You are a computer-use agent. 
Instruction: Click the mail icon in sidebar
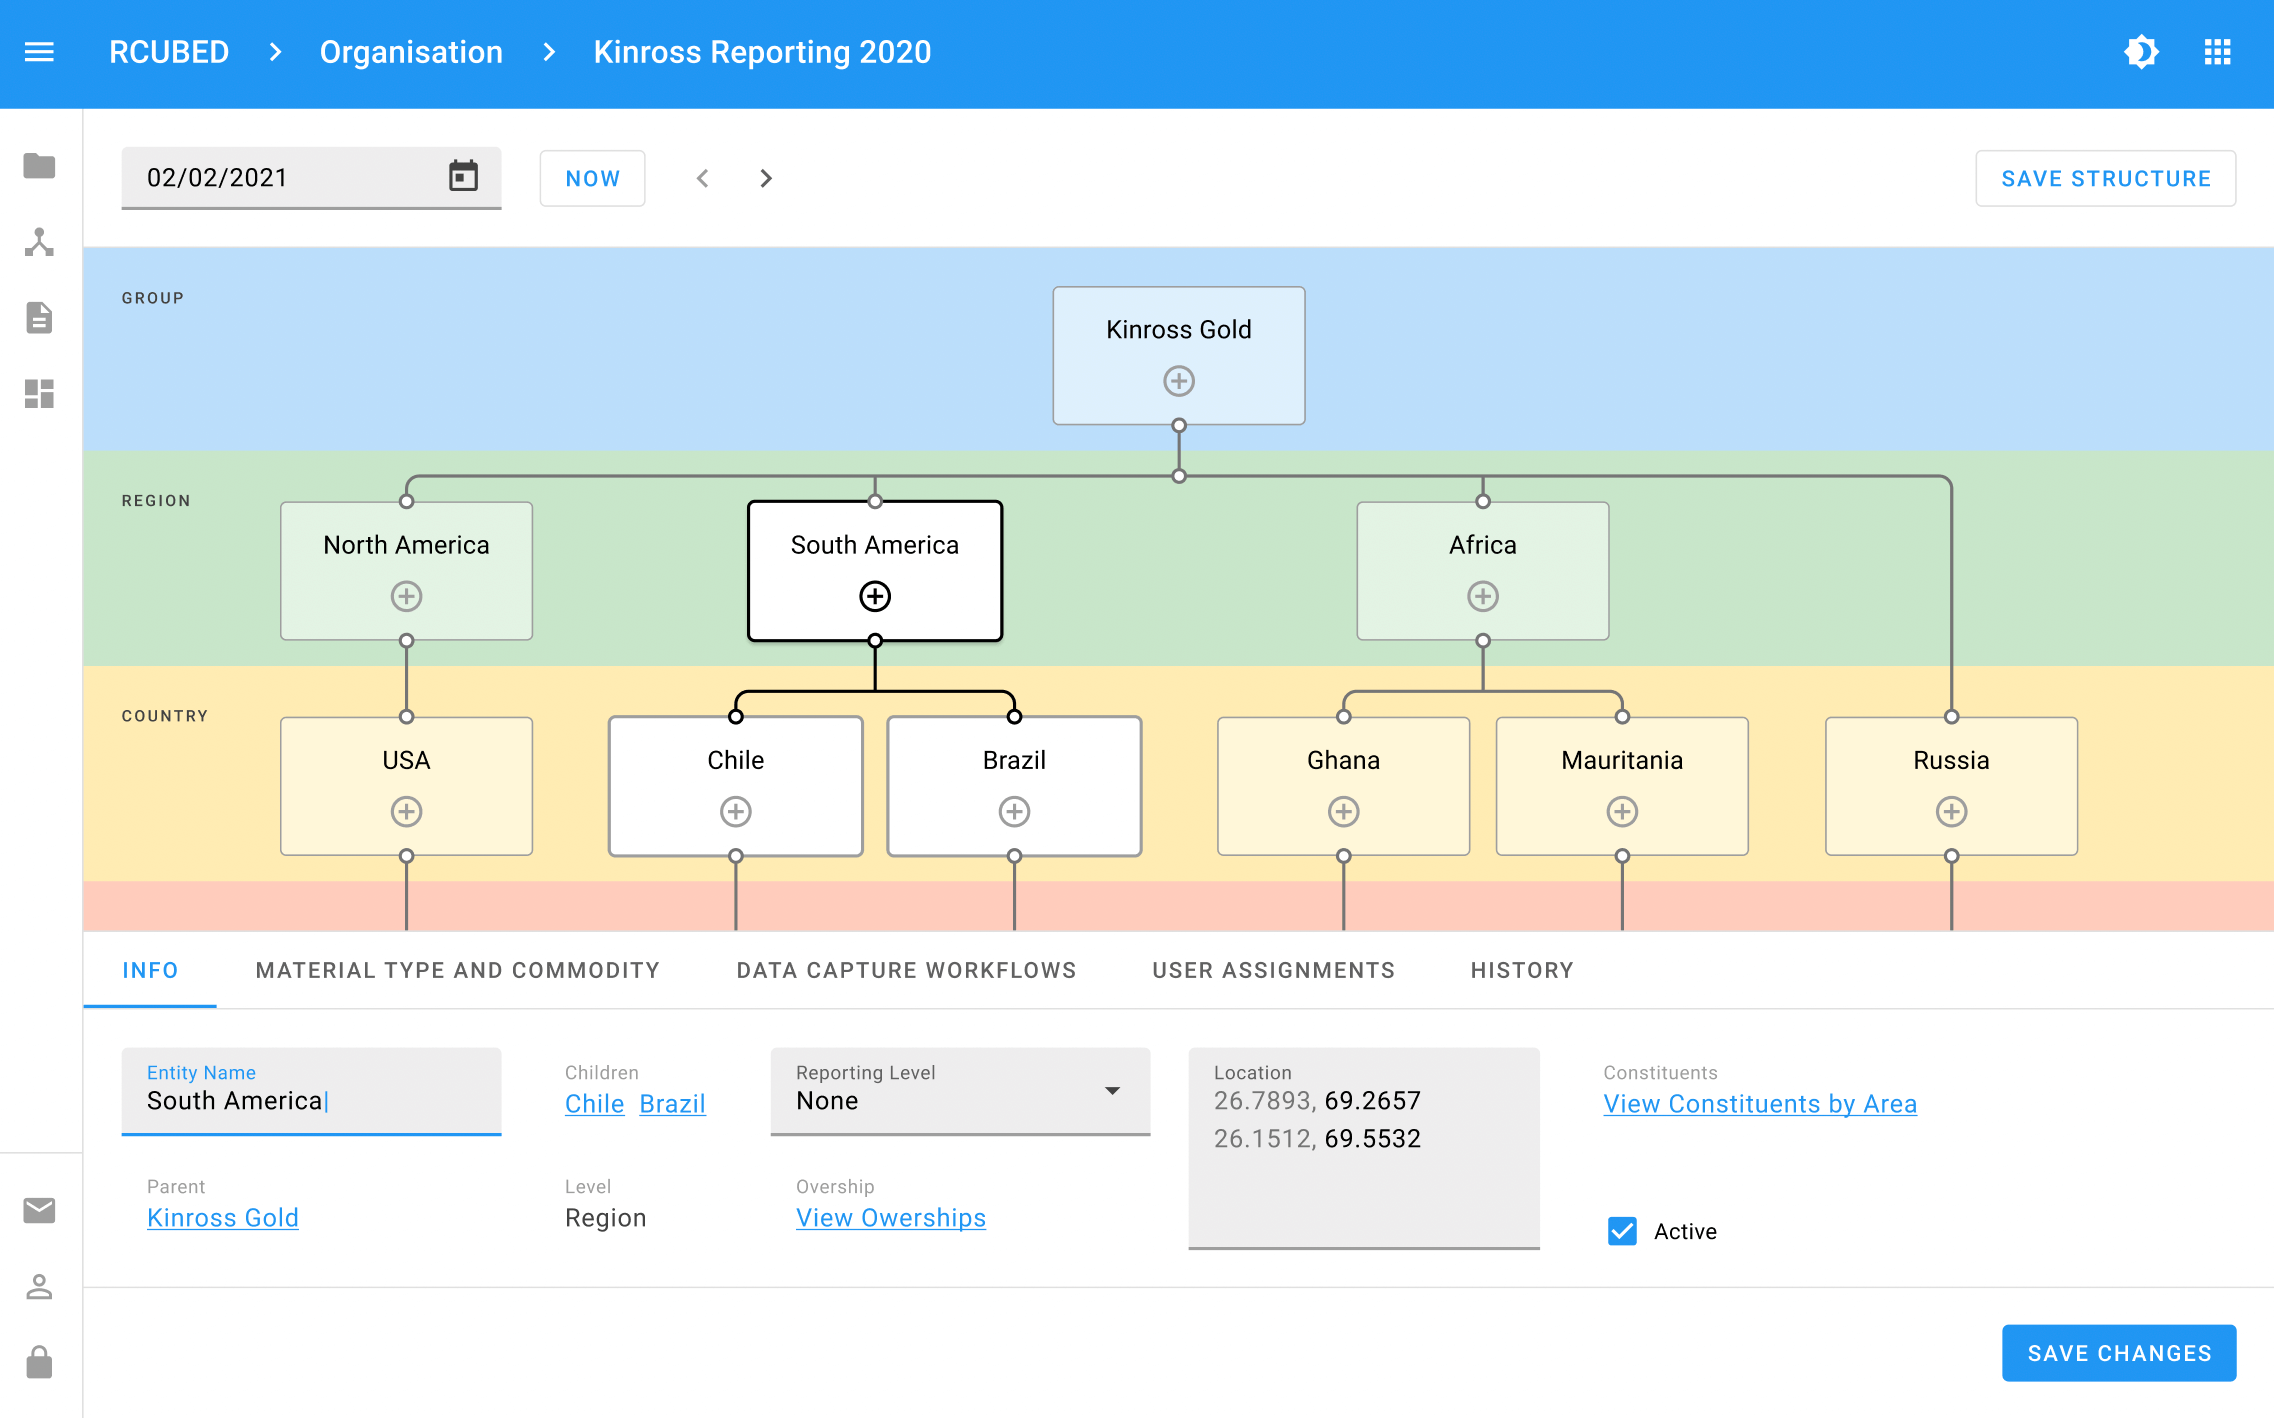pyautogui.click(x=39, y=1211)
